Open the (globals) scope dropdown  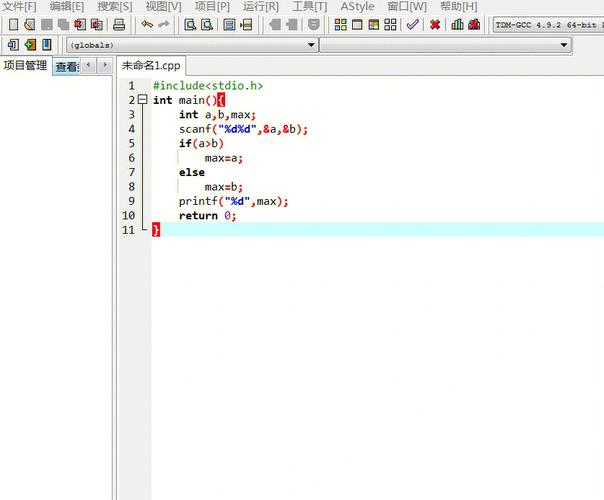coord(192,45)
